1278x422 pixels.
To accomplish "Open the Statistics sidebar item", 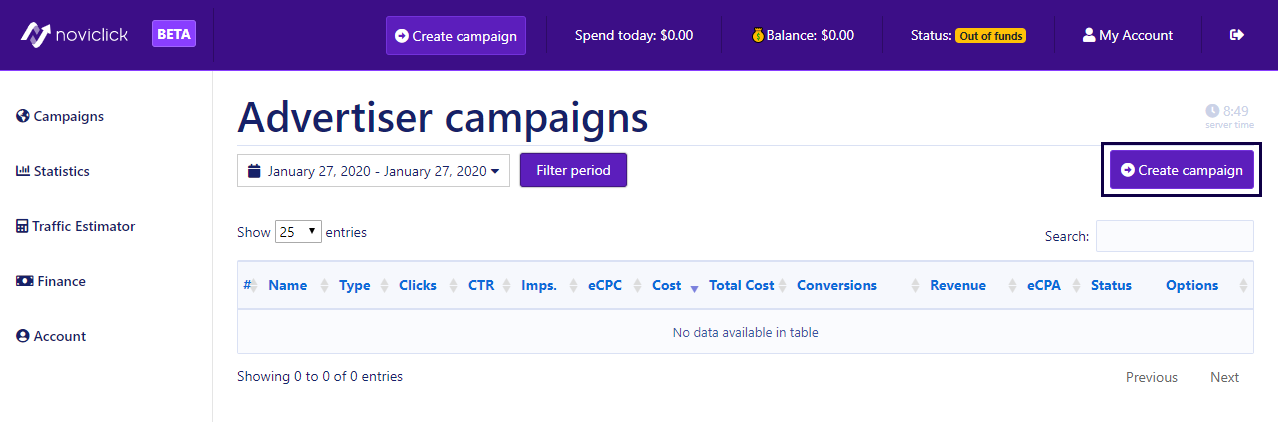I will [x=61, y=171].
